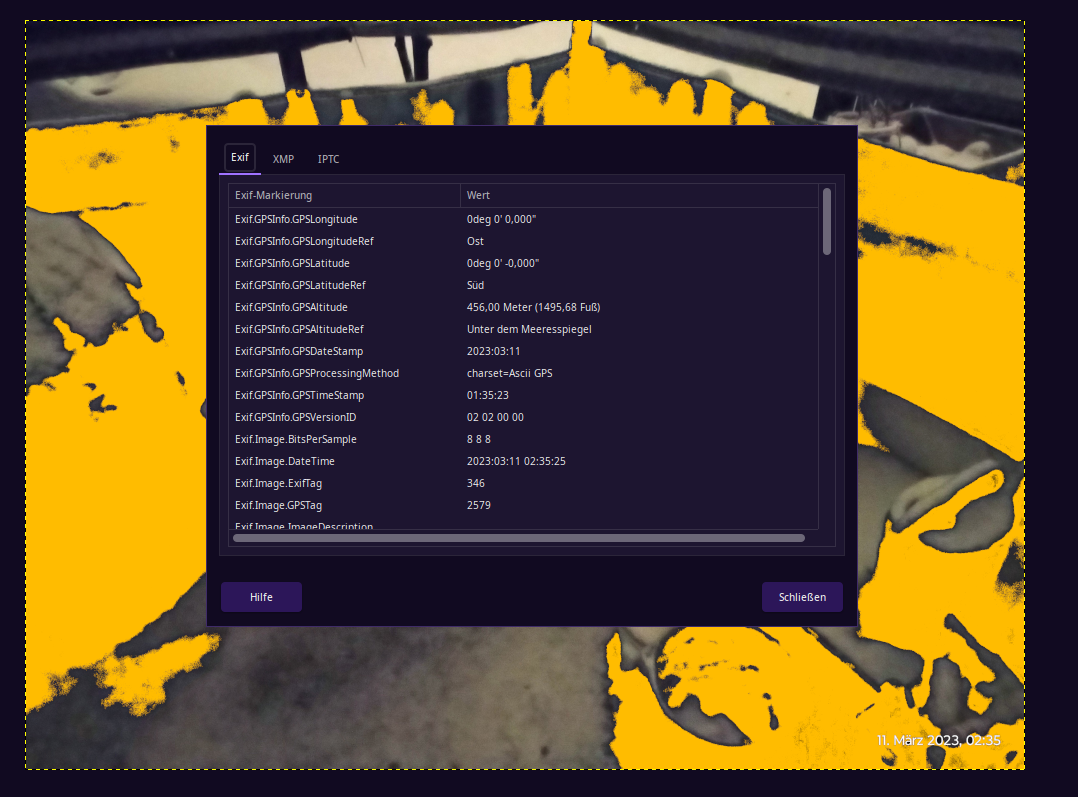Click the horizontal scrollbar below the Exif table
The width and height of the screenshot is (1078, 797).
pos(519,538)
